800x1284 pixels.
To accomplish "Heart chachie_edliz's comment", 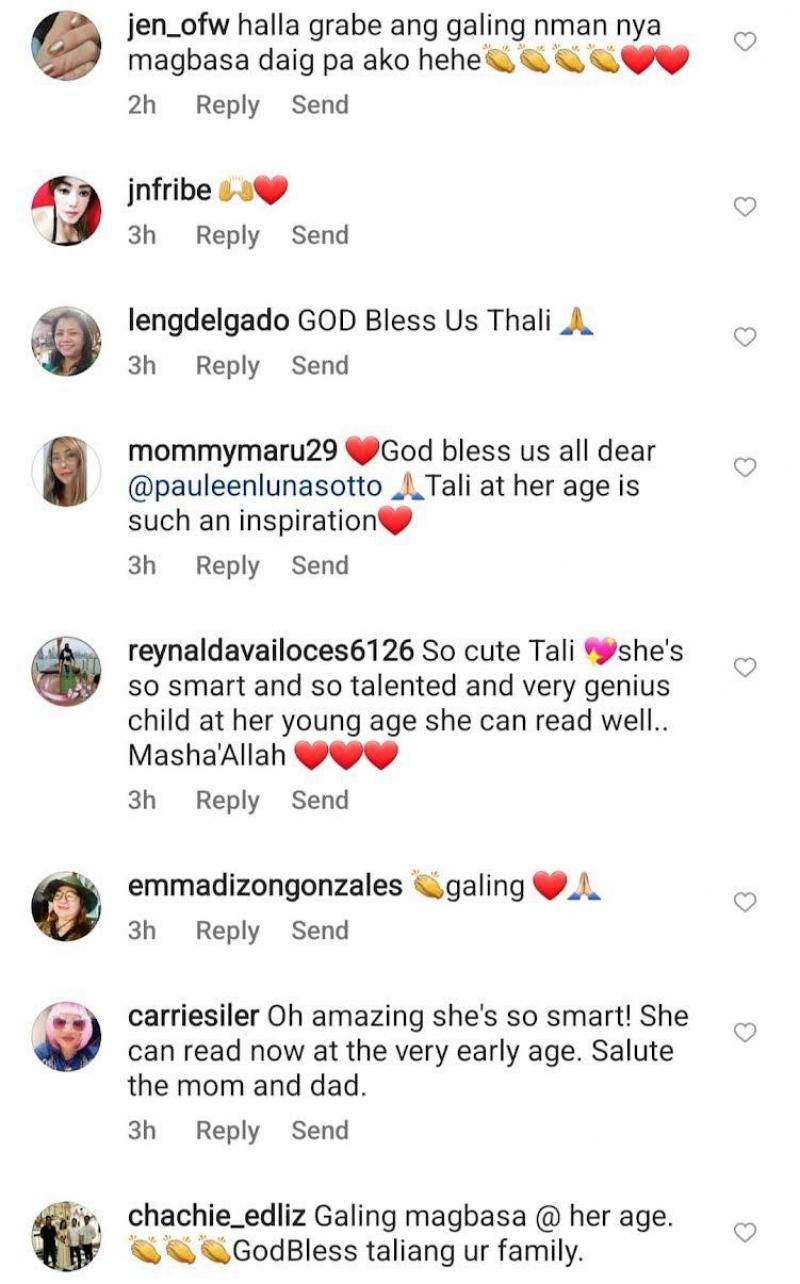I will click(x=745, y=1232).
